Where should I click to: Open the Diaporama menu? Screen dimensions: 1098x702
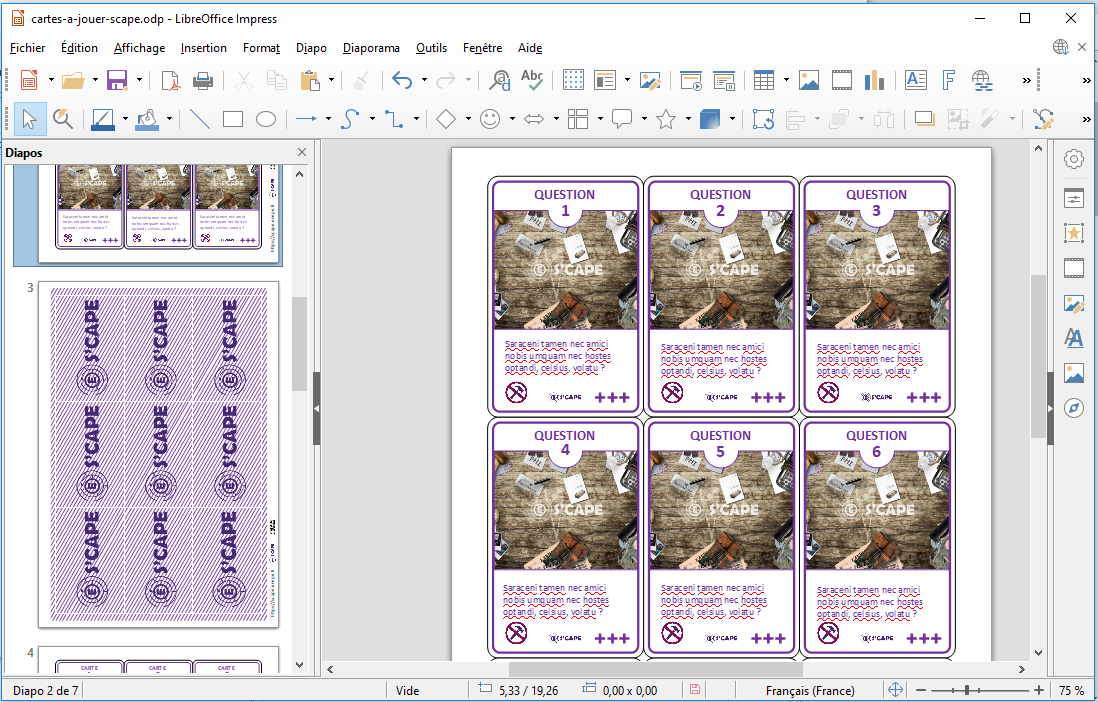coord(371,48)
